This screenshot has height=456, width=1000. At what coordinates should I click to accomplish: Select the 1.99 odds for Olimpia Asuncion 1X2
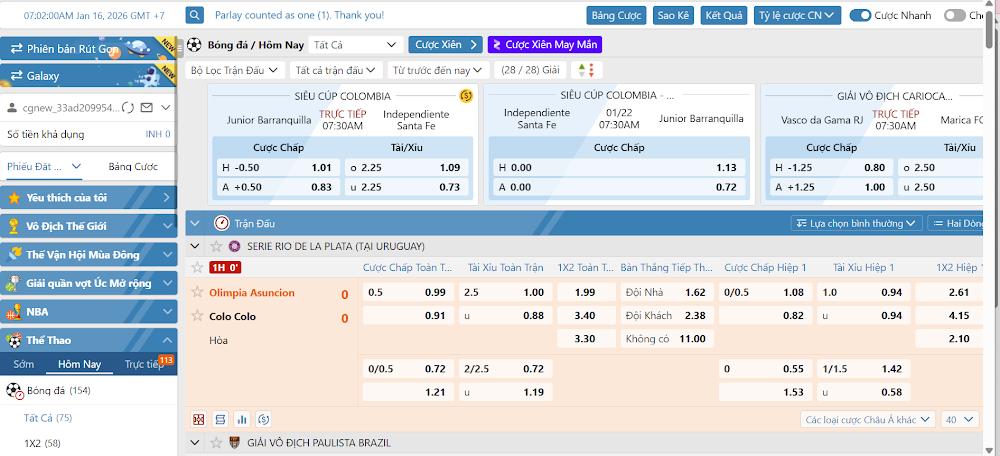[586, 292]
